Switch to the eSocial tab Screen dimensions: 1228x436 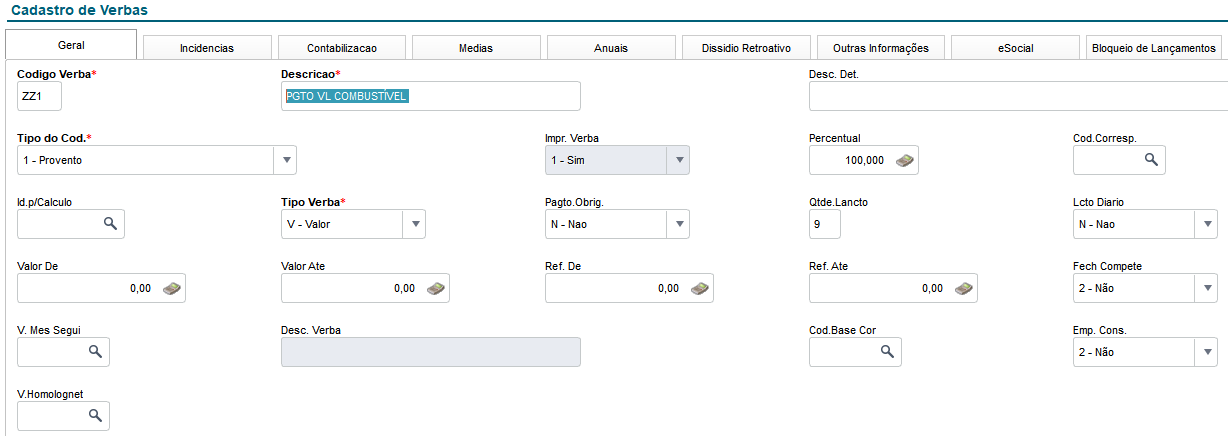(1015, 48)
